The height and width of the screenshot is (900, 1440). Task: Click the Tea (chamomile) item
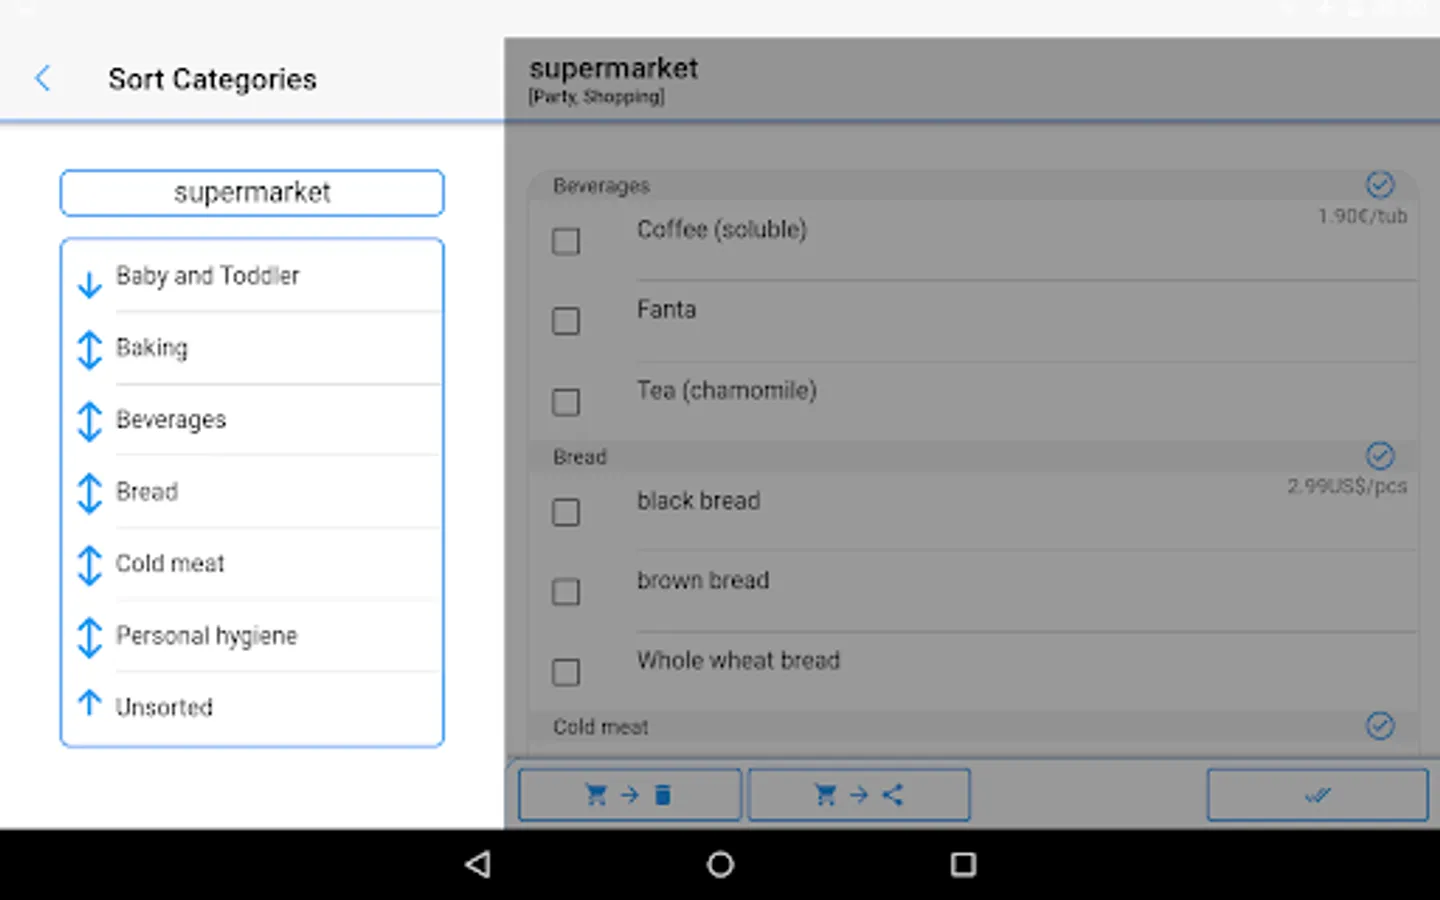tap(727, 391)
